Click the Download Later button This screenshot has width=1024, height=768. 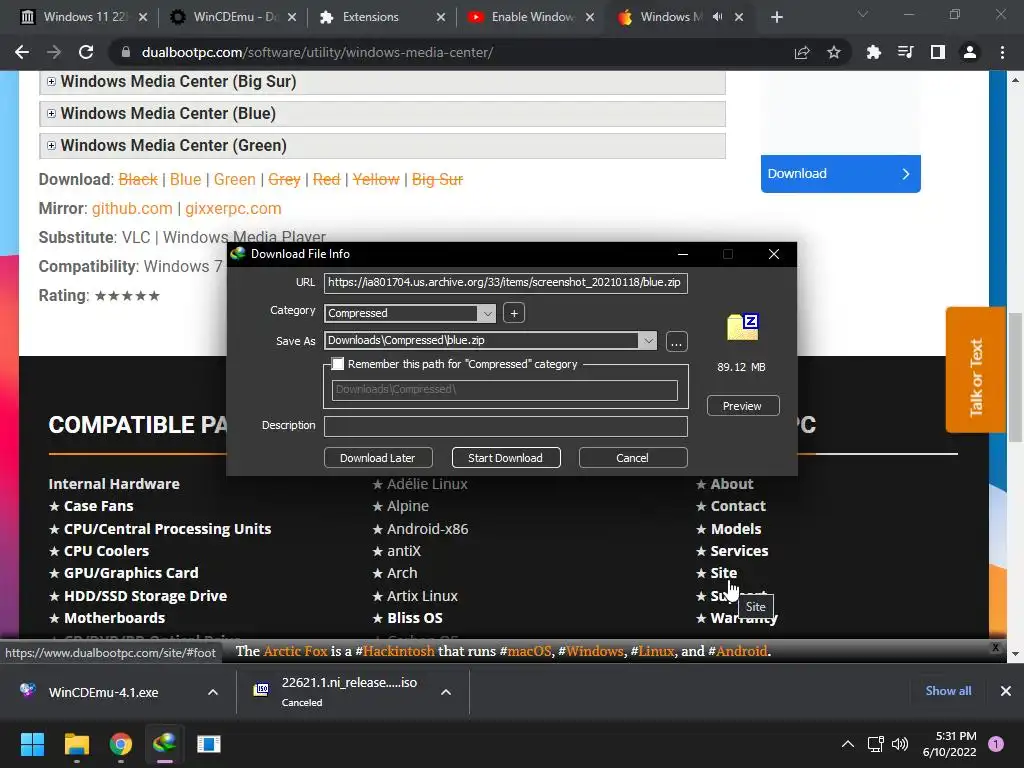tap(377, 458)
